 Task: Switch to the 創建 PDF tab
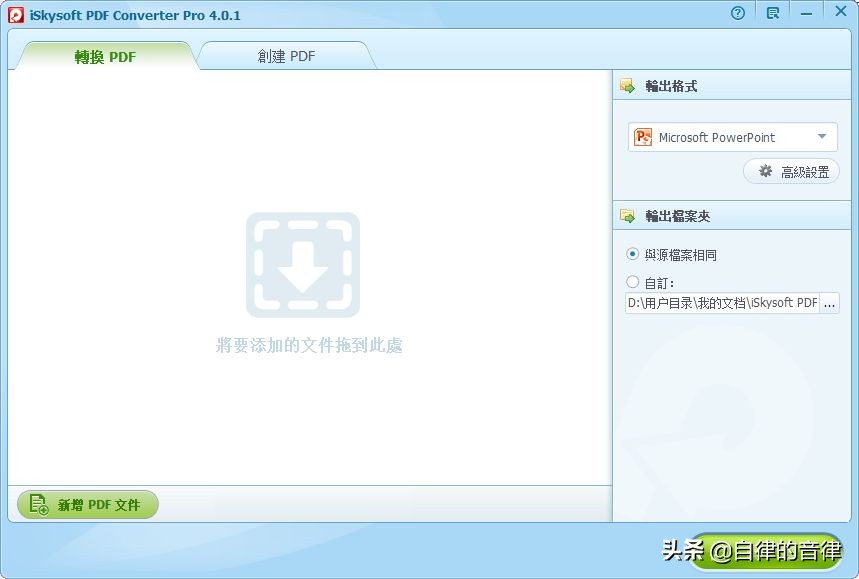287,56
